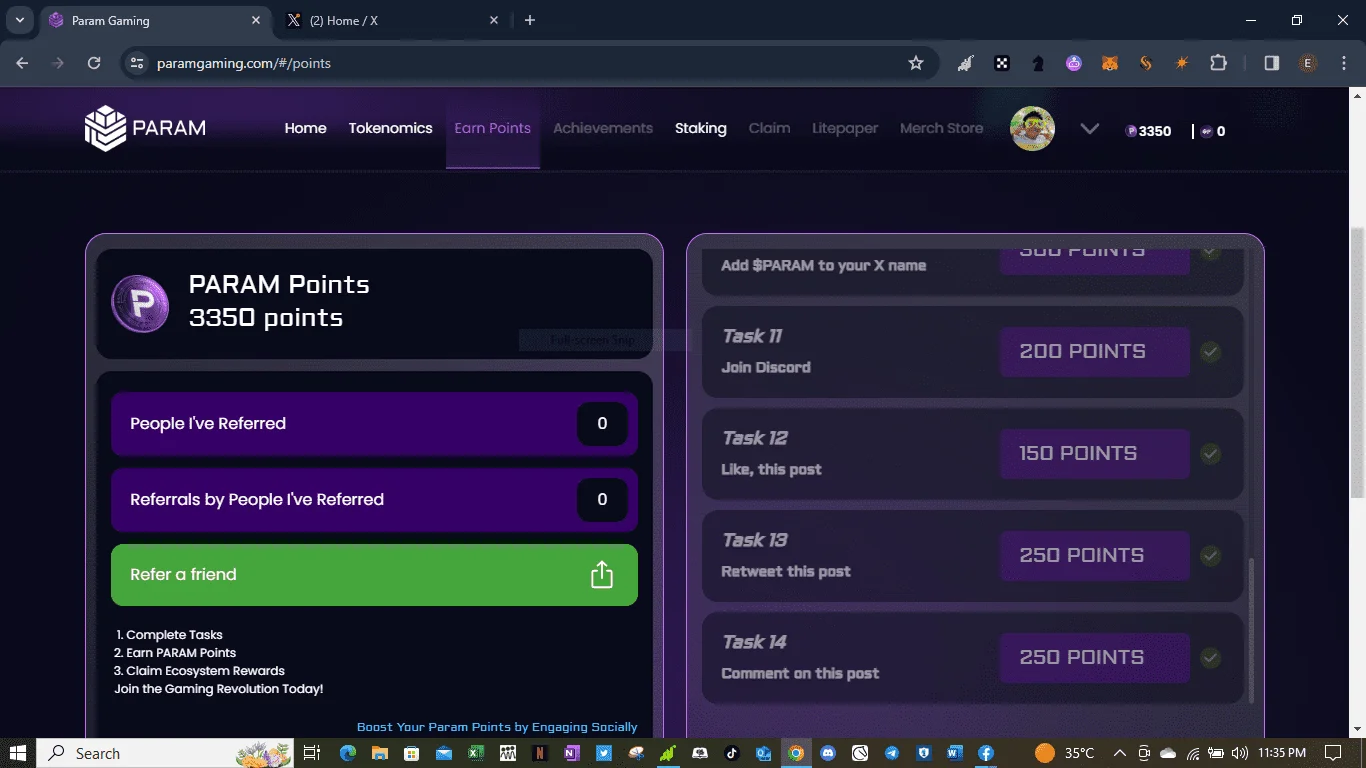
Task: Click the Comment on this post text
Action: tap(800, 673)
